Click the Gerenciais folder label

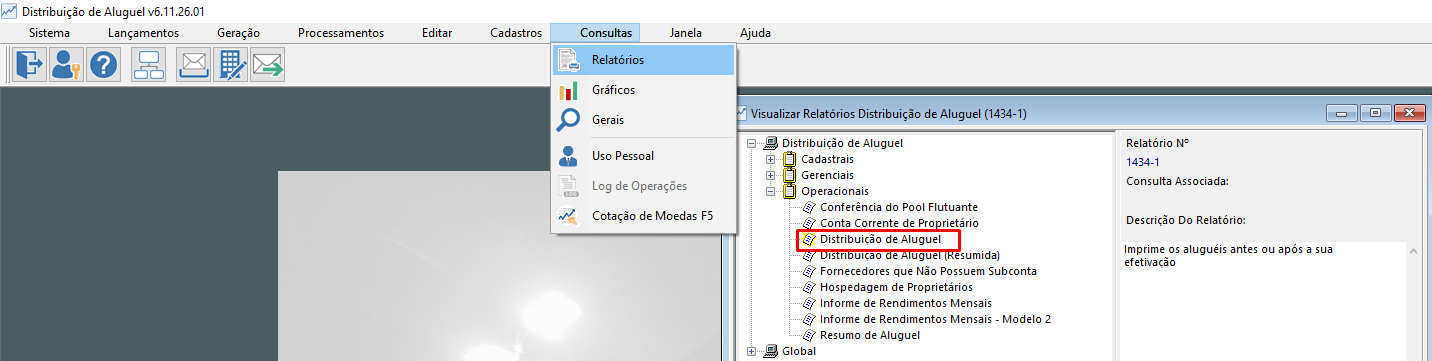828,175
